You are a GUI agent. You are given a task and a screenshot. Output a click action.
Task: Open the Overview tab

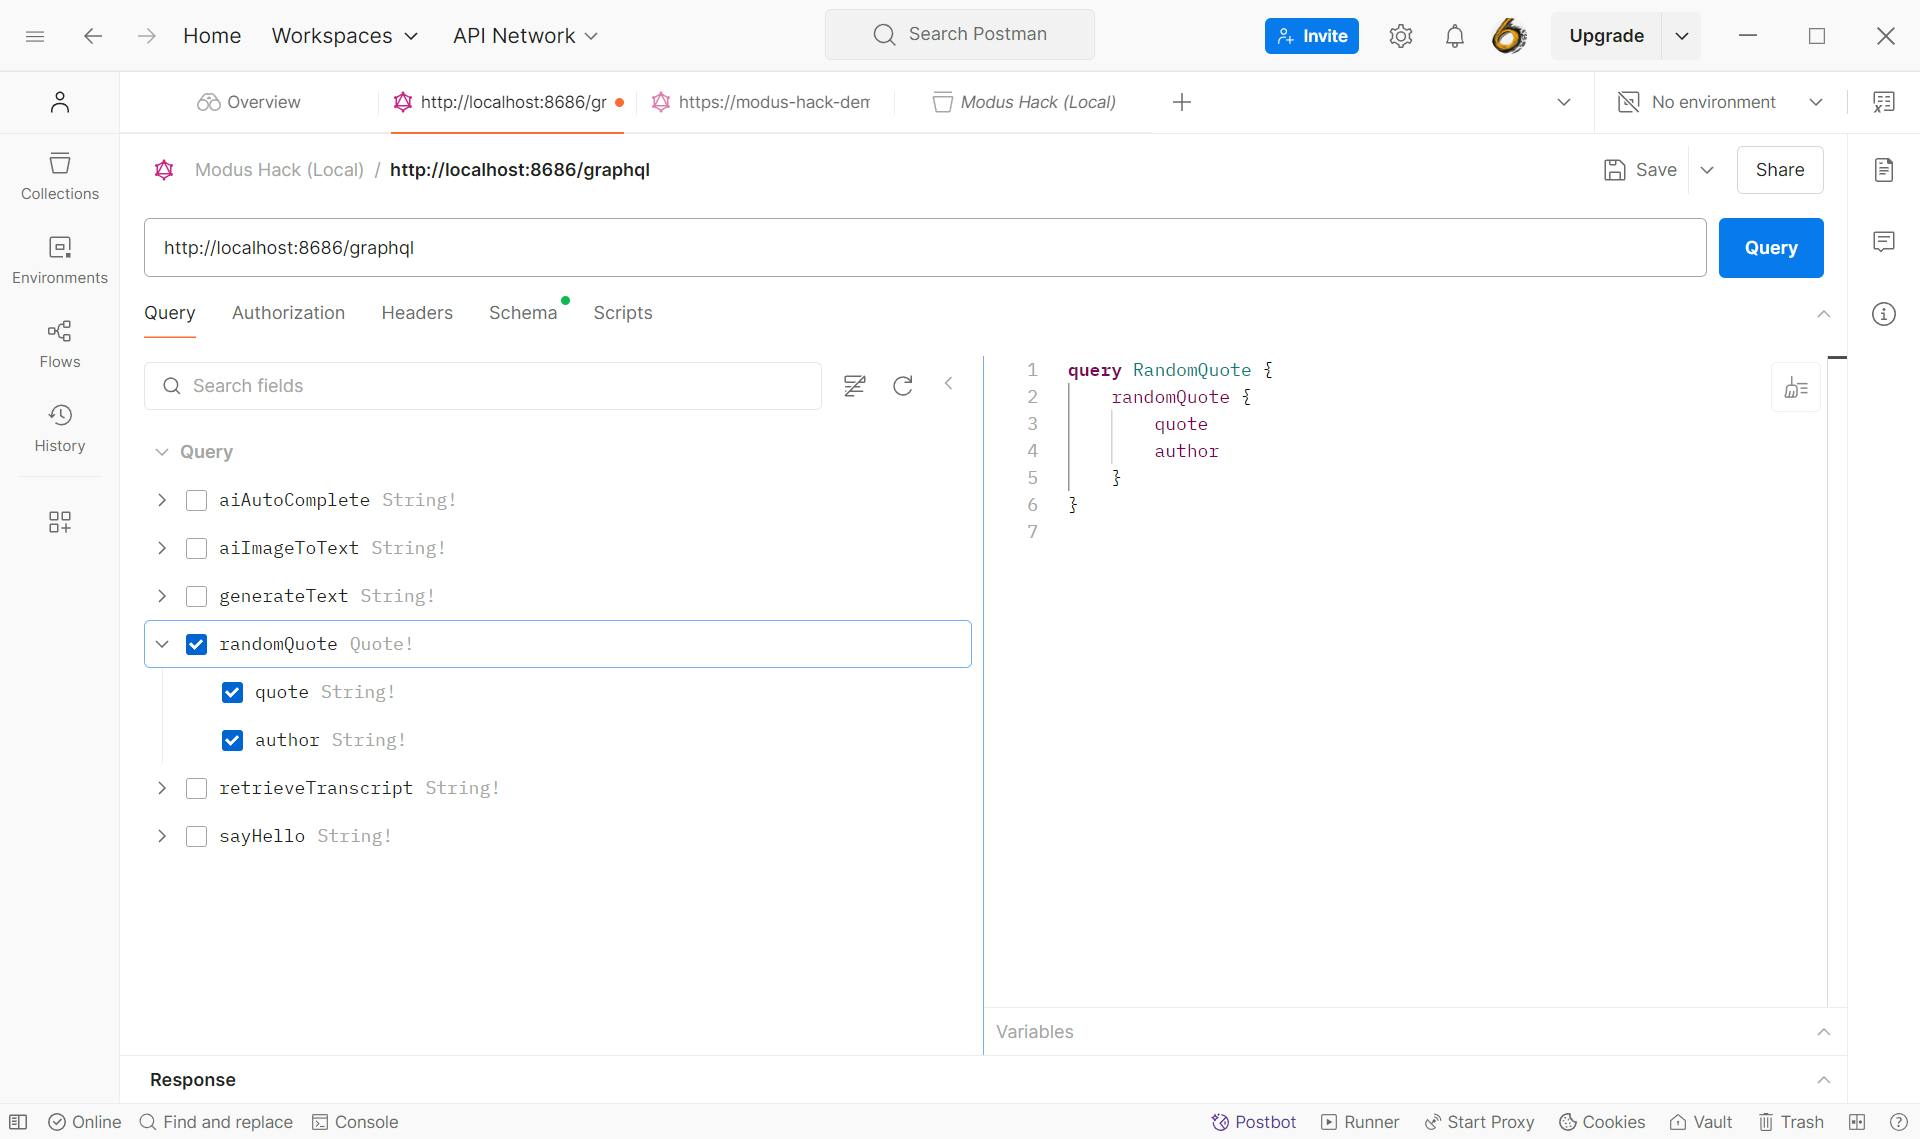(249, 102)
